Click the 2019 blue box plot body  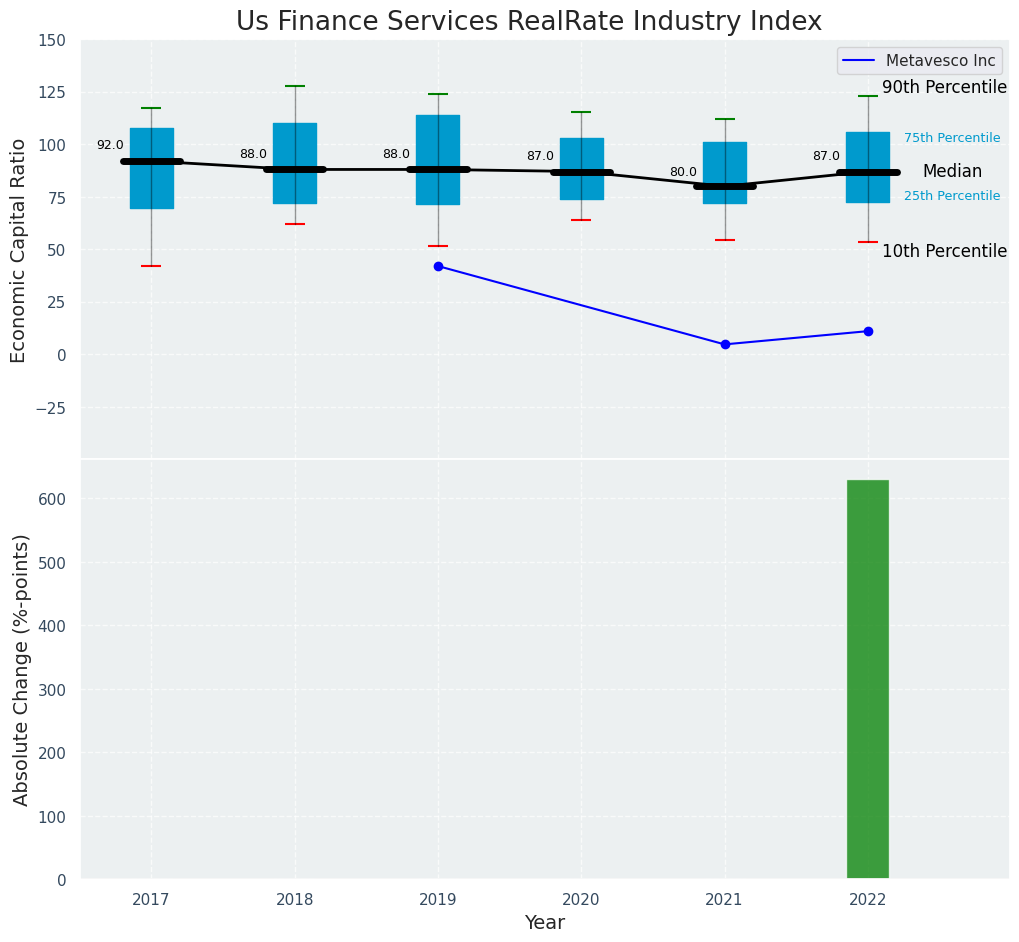438,140
